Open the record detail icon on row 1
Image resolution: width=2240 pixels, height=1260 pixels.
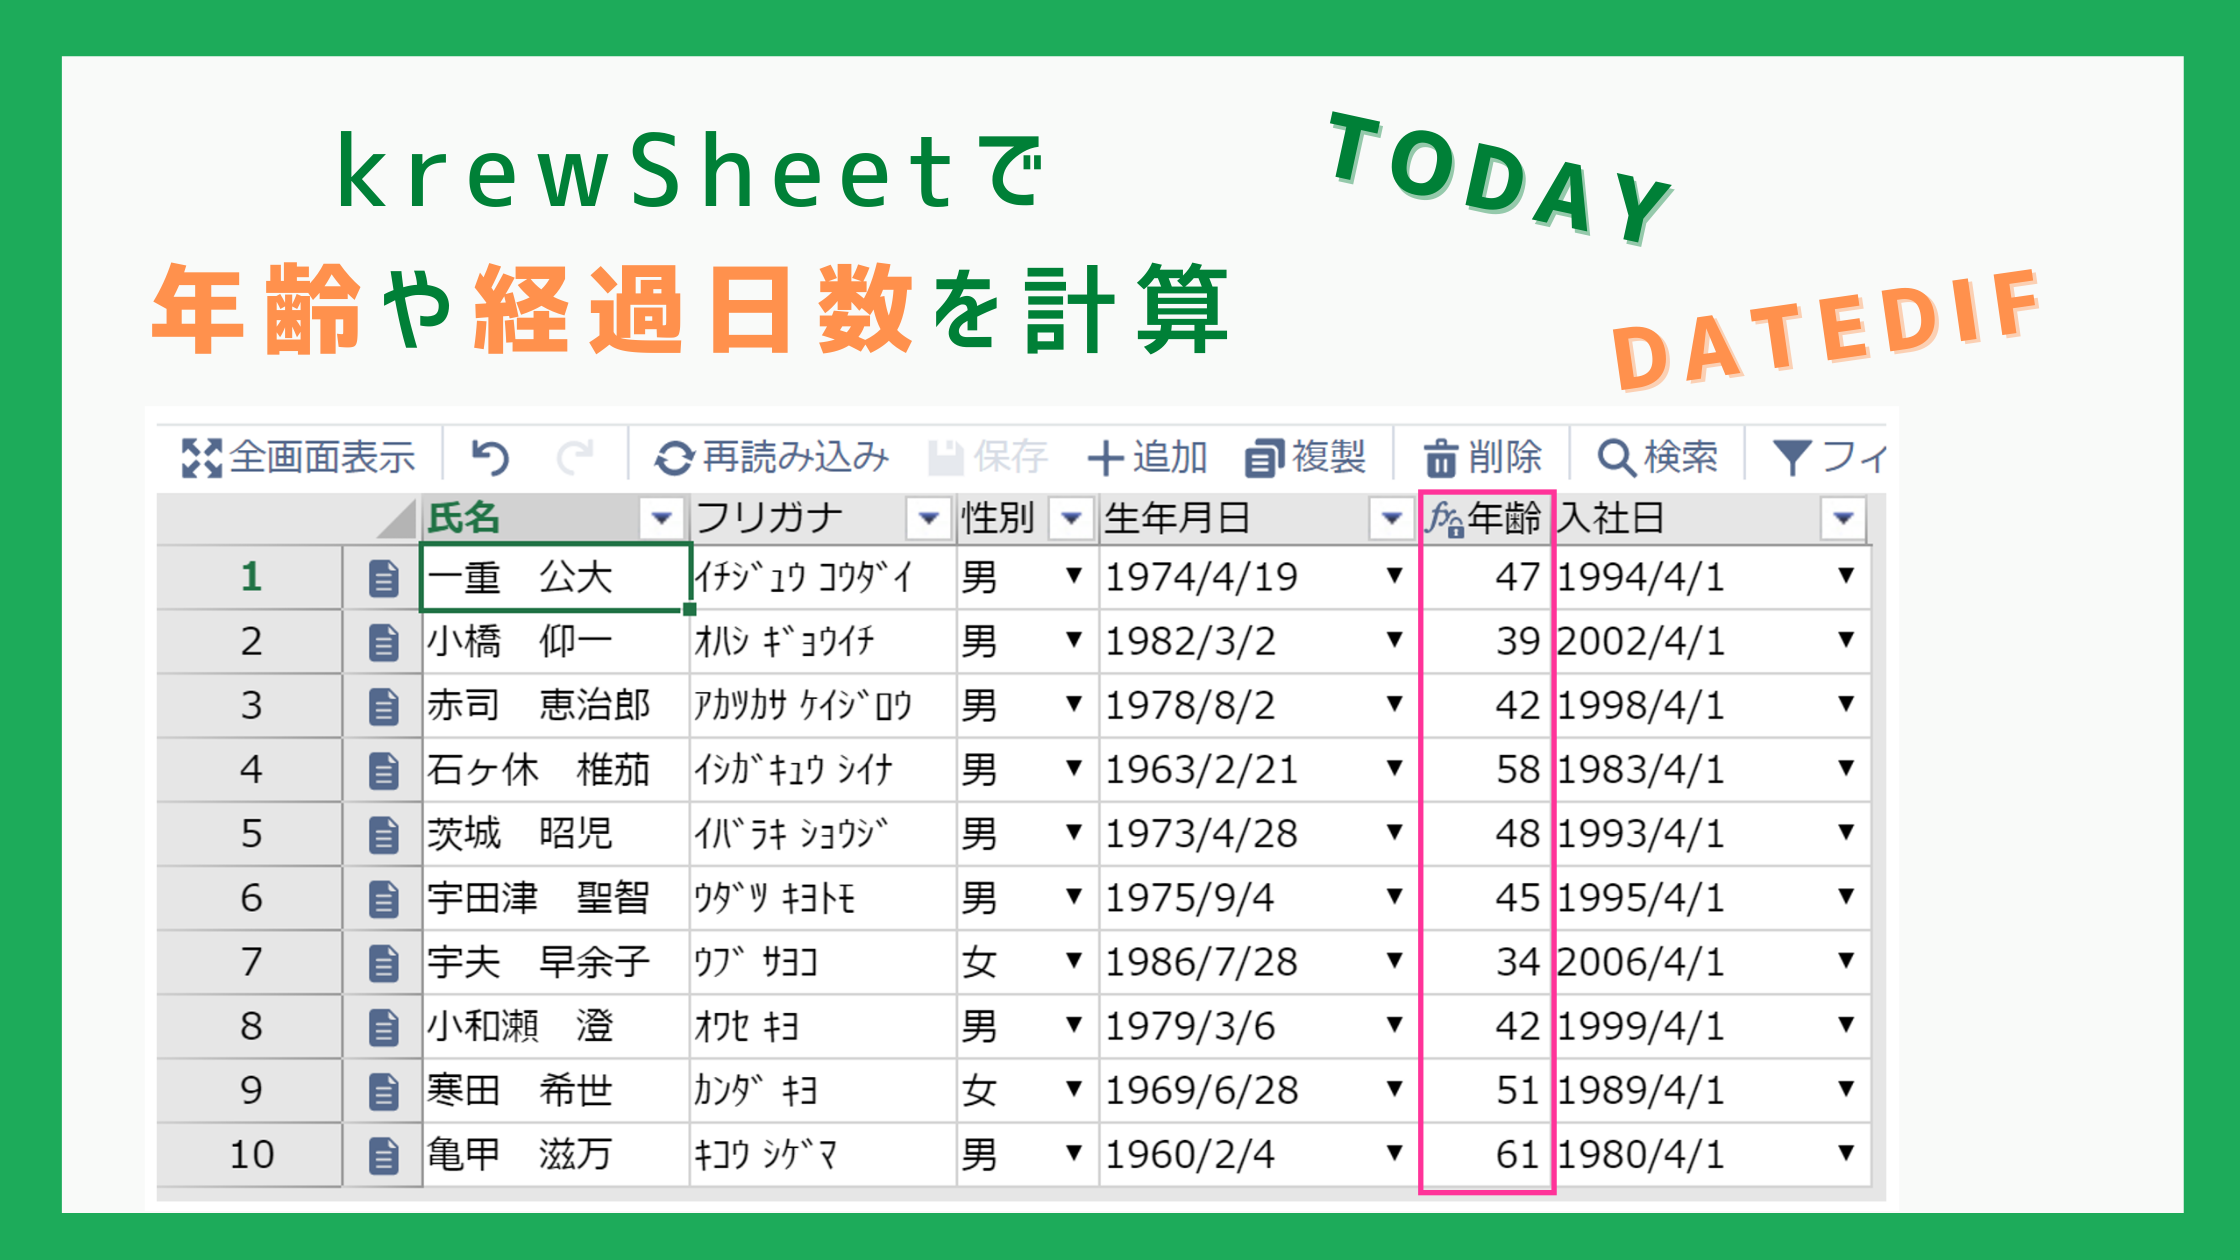(x=383, y=577)
